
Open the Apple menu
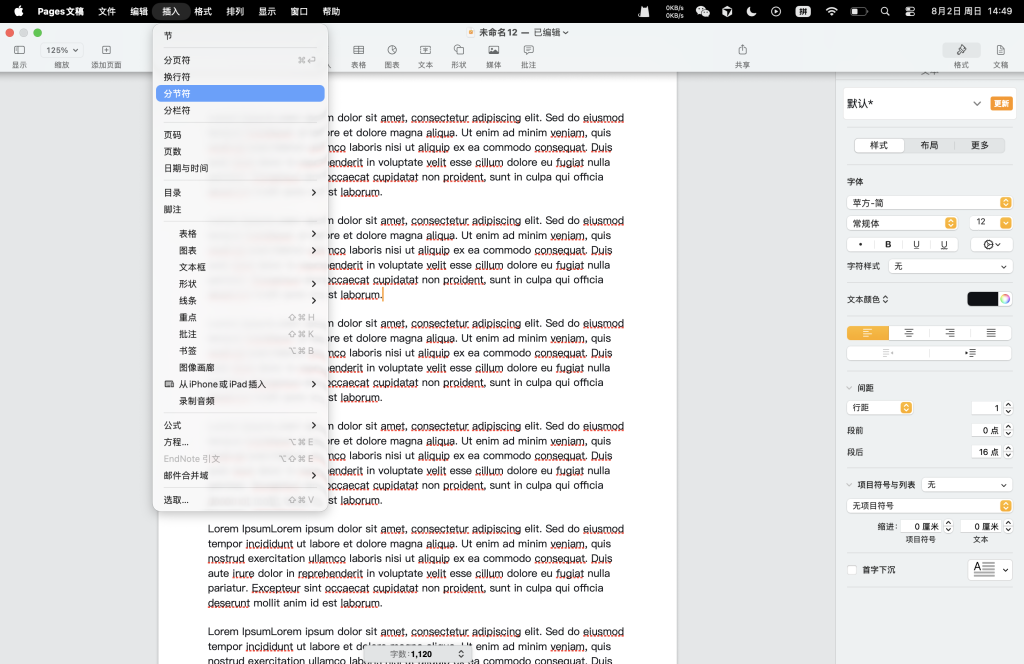click(x=18, y=11)
